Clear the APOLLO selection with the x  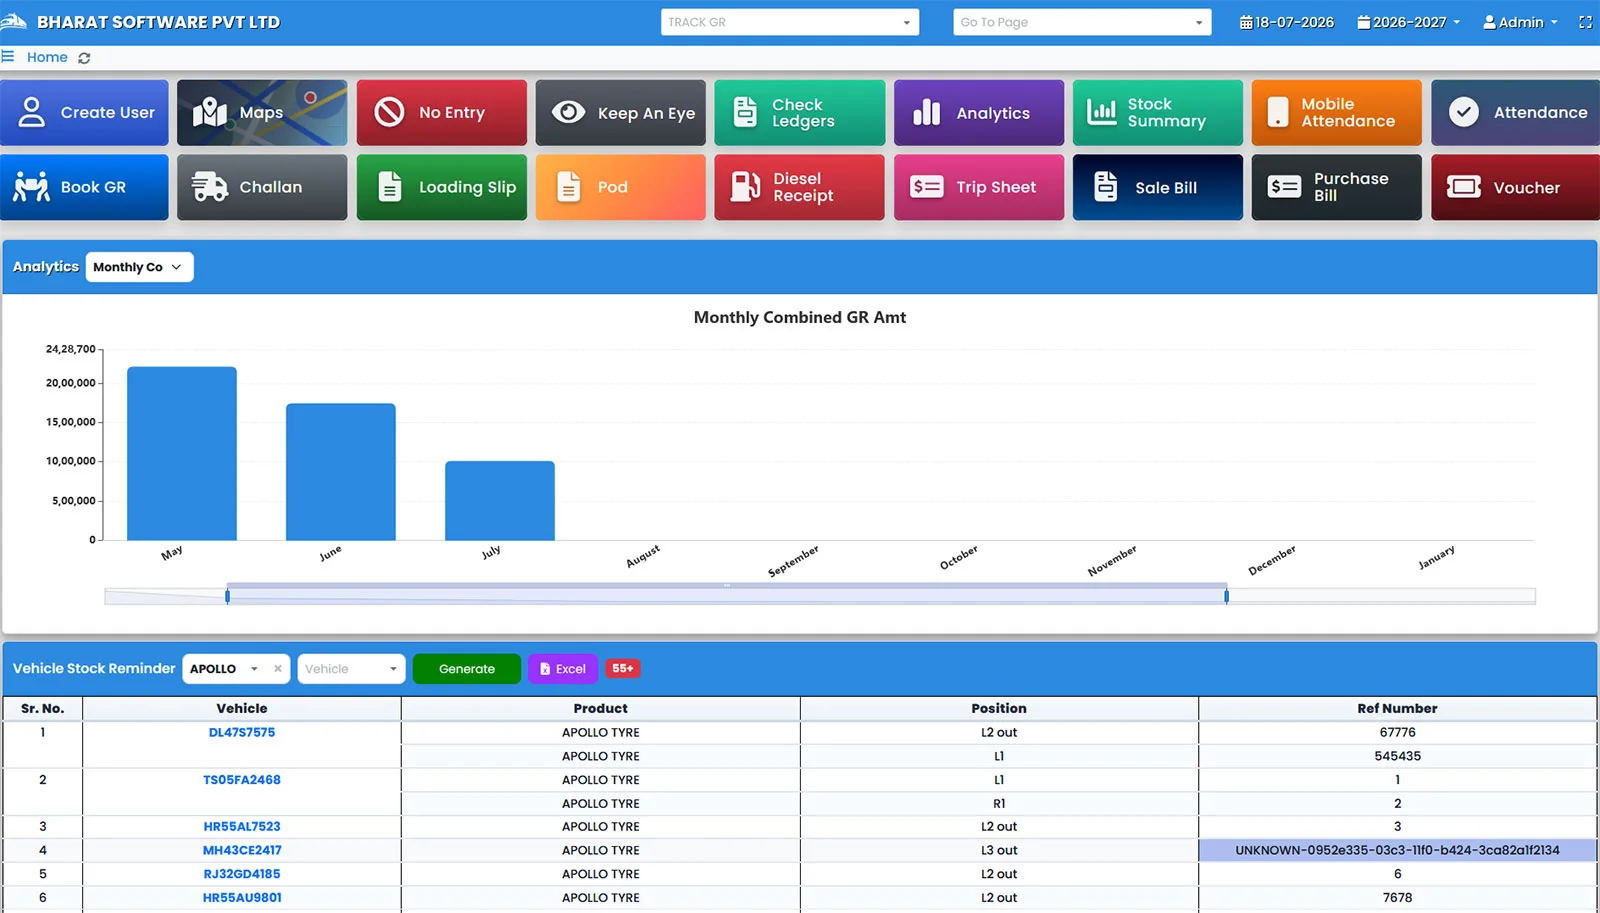pyautogui.click(x=278, y=669)
